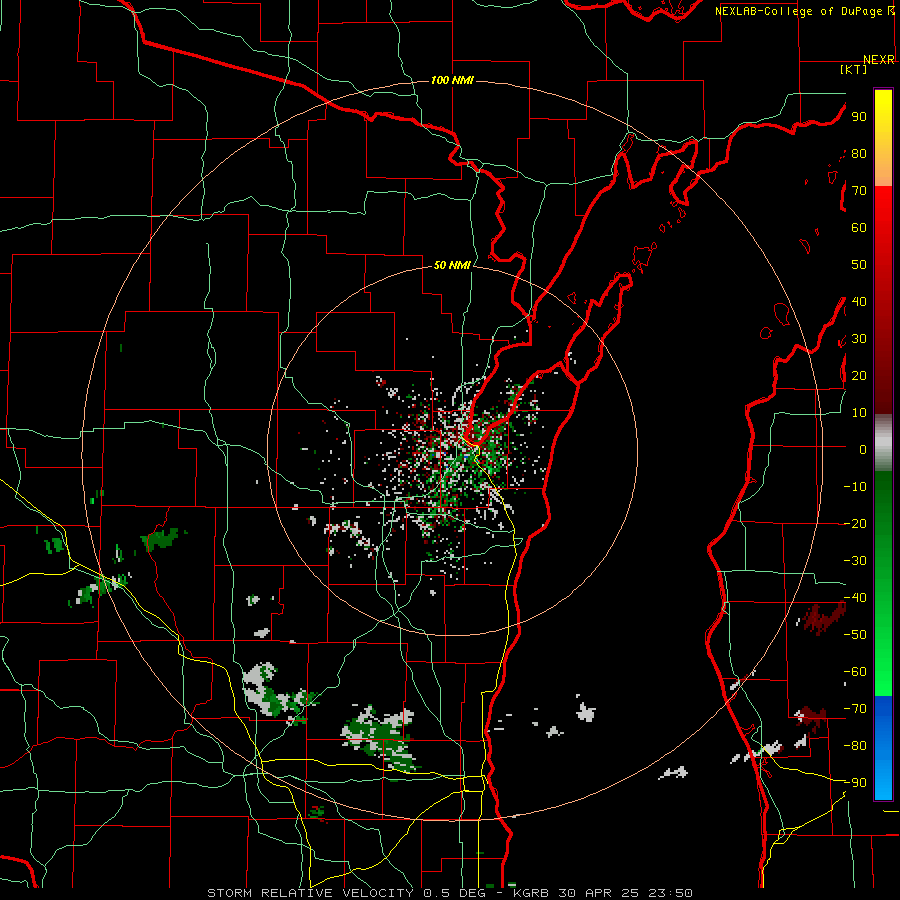Select the -90 knot scale label
Screen dimensions: 900x900
(x=855, y=783)
